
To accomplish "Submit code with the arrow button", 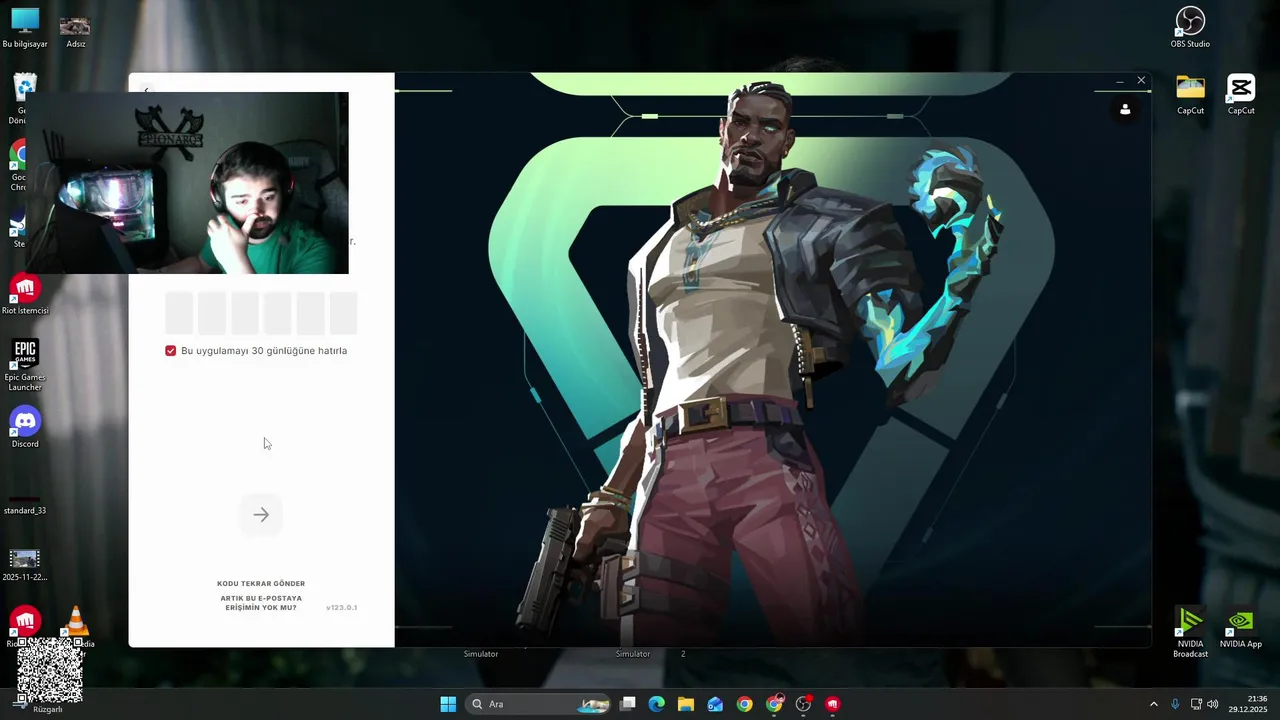I will tap(261, 515).
